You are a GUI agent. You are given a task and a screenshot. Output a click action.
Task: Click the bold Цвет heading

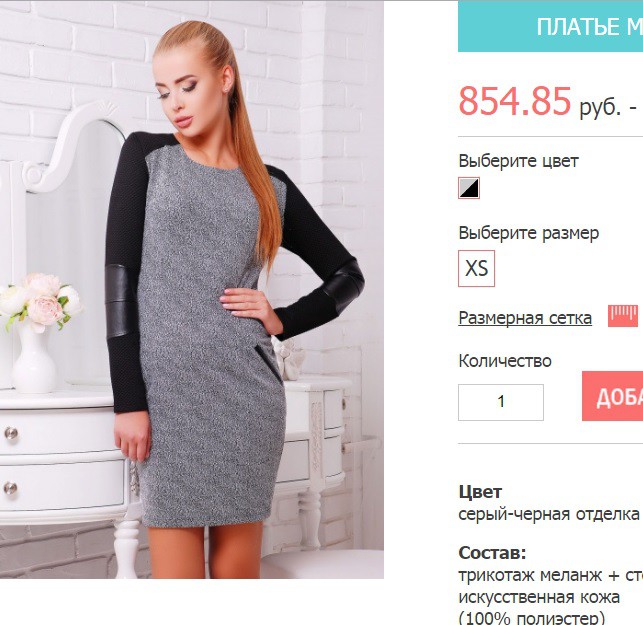point(480,492)
